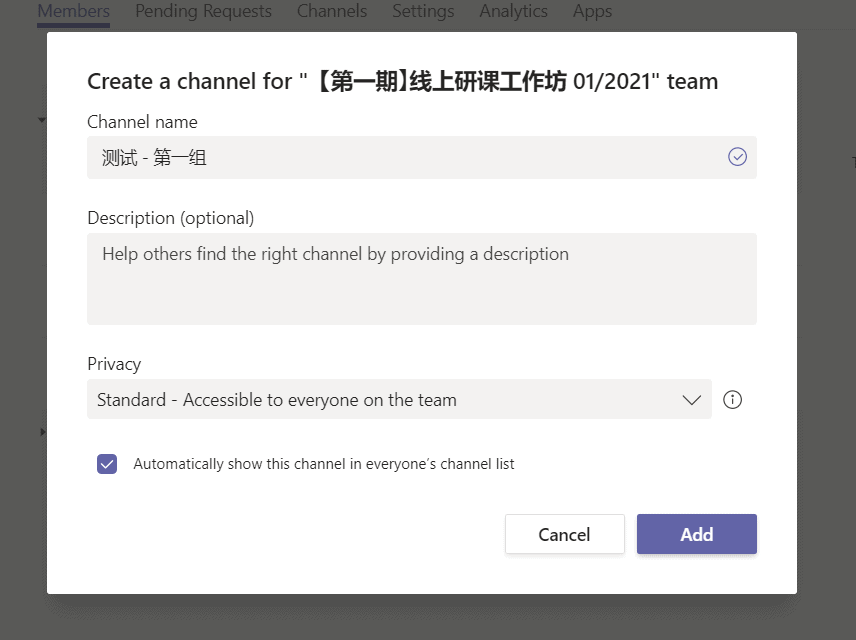View the Analytics tab

coord(513,12)
